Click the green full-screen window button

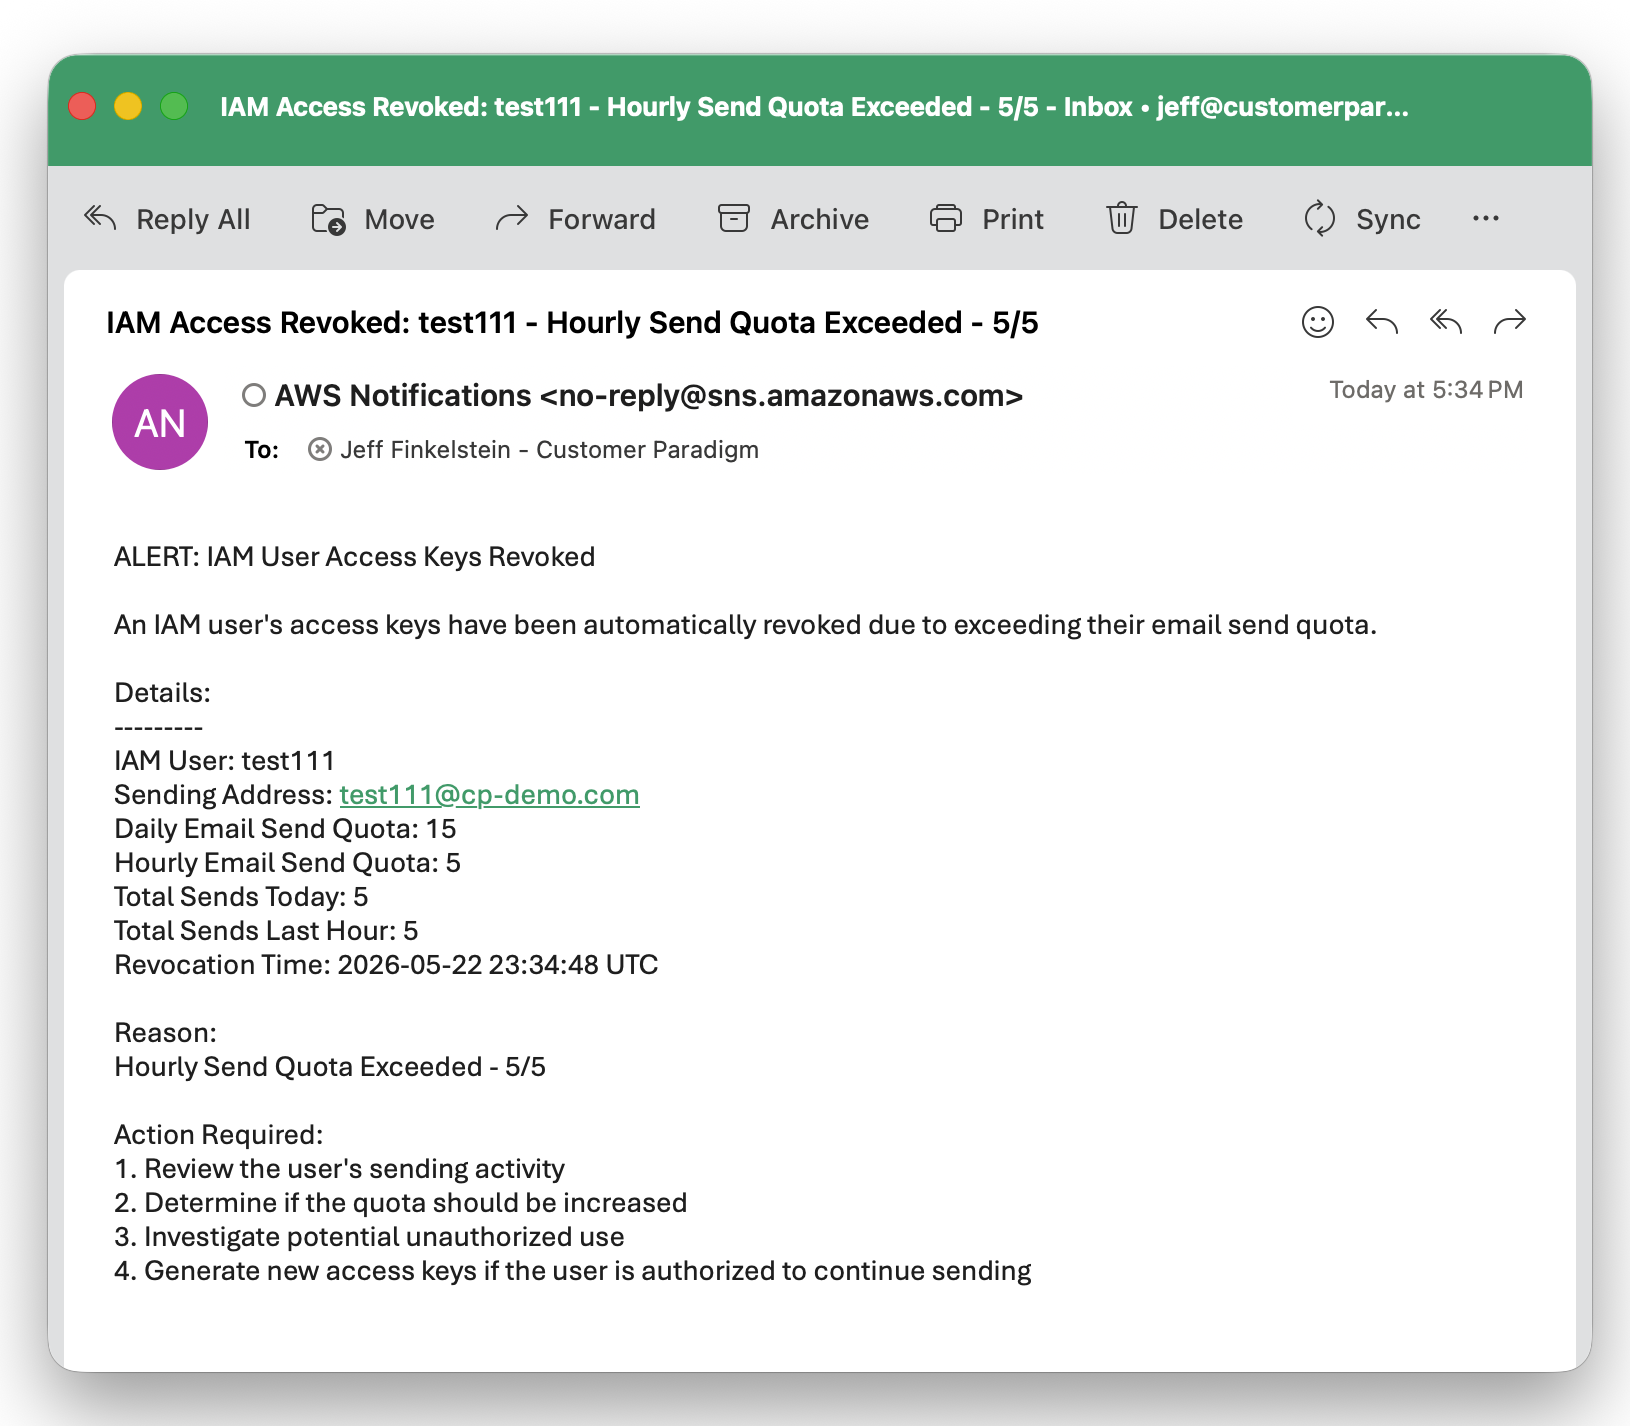(174, 106)
